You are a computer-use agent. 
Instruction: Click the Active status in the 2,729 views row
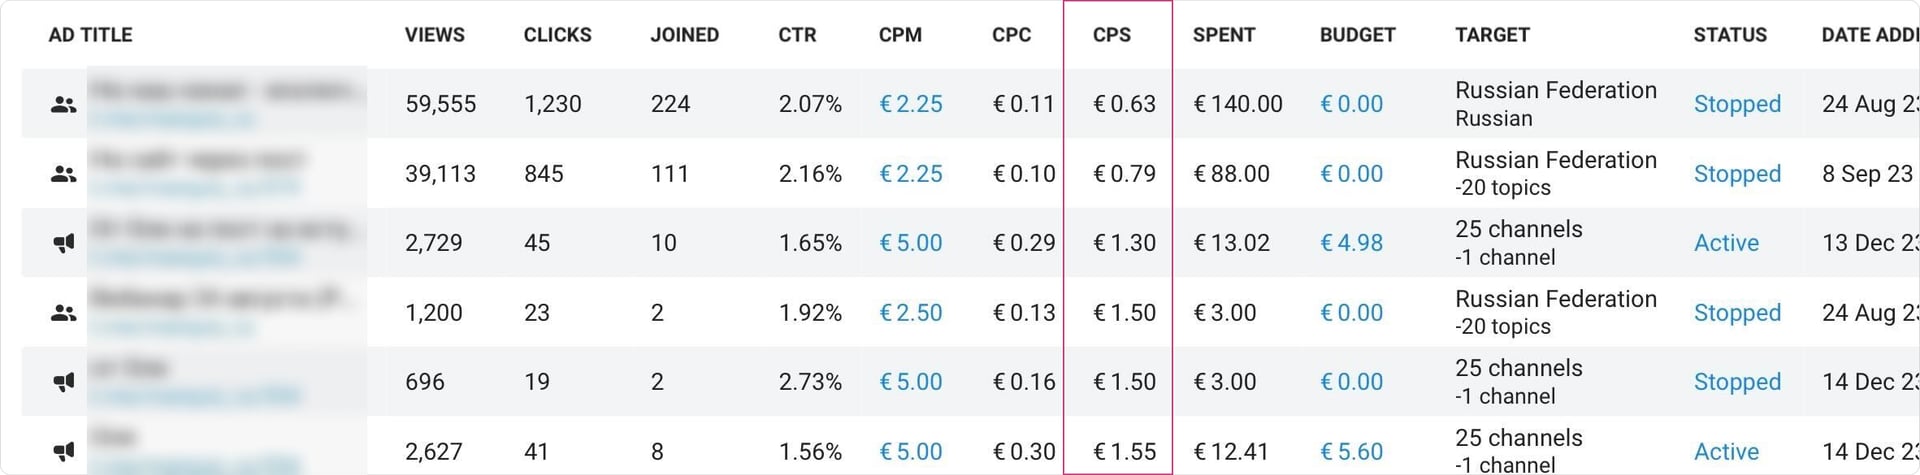(x=1725, y=243)
